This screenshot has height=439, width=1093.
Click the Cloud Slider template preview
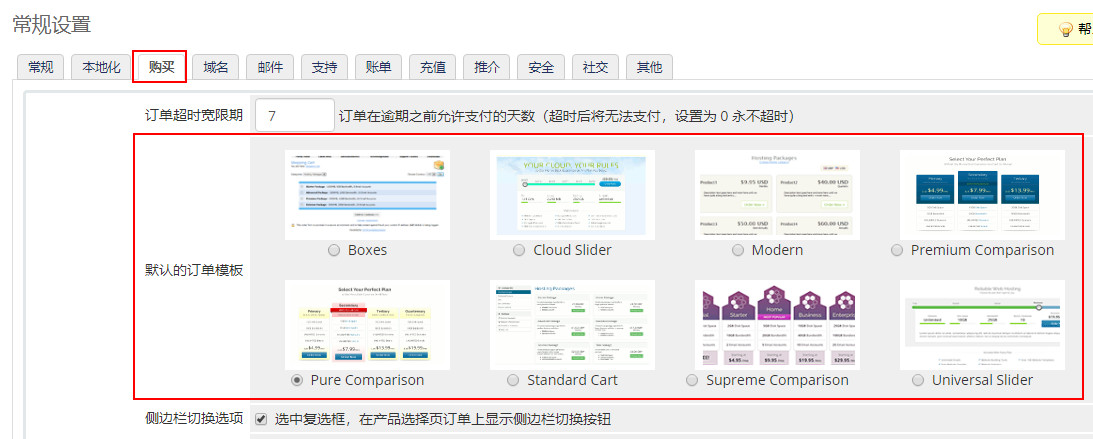pyautogui.click(x=572, y=195)
